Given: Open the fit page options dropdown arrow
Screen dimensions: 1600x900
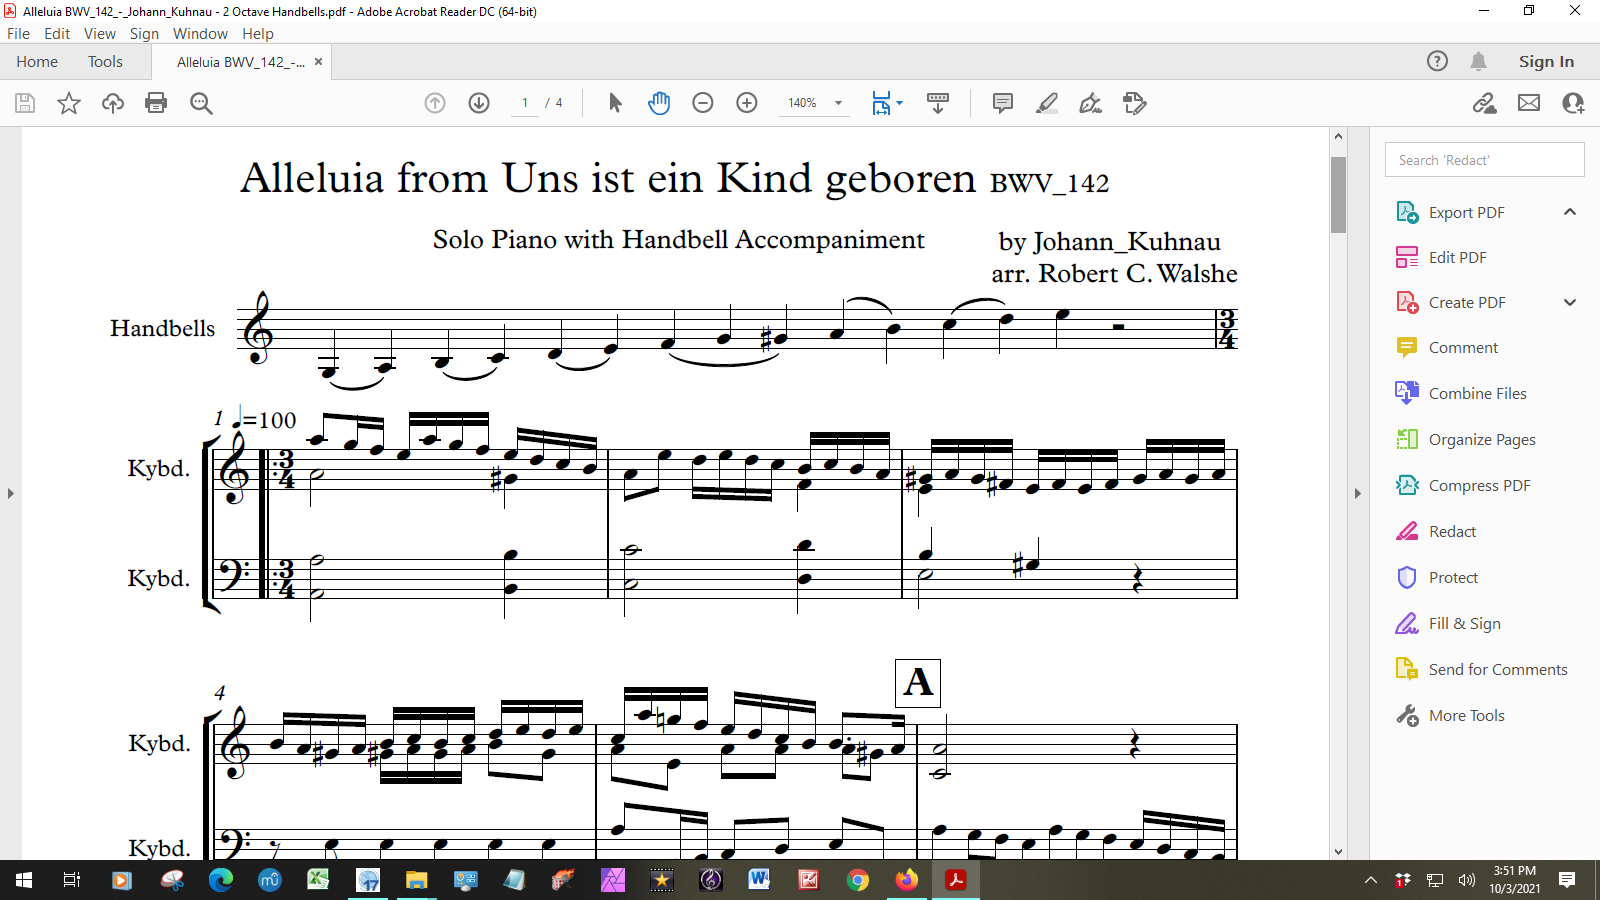Looking at the screenshot, I should [x=899, y=103].
